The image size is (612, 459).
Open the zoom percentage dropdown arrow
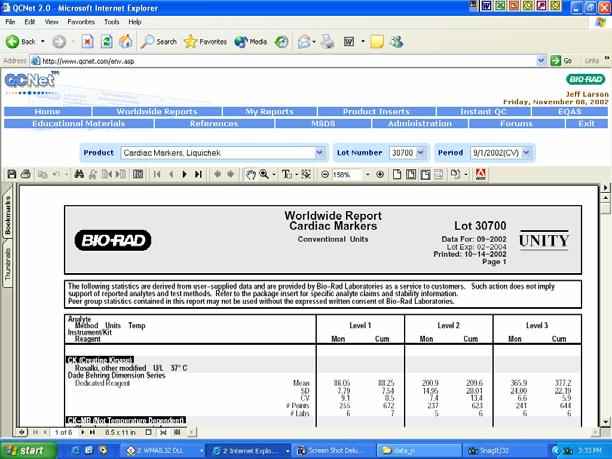coord(367,174)
